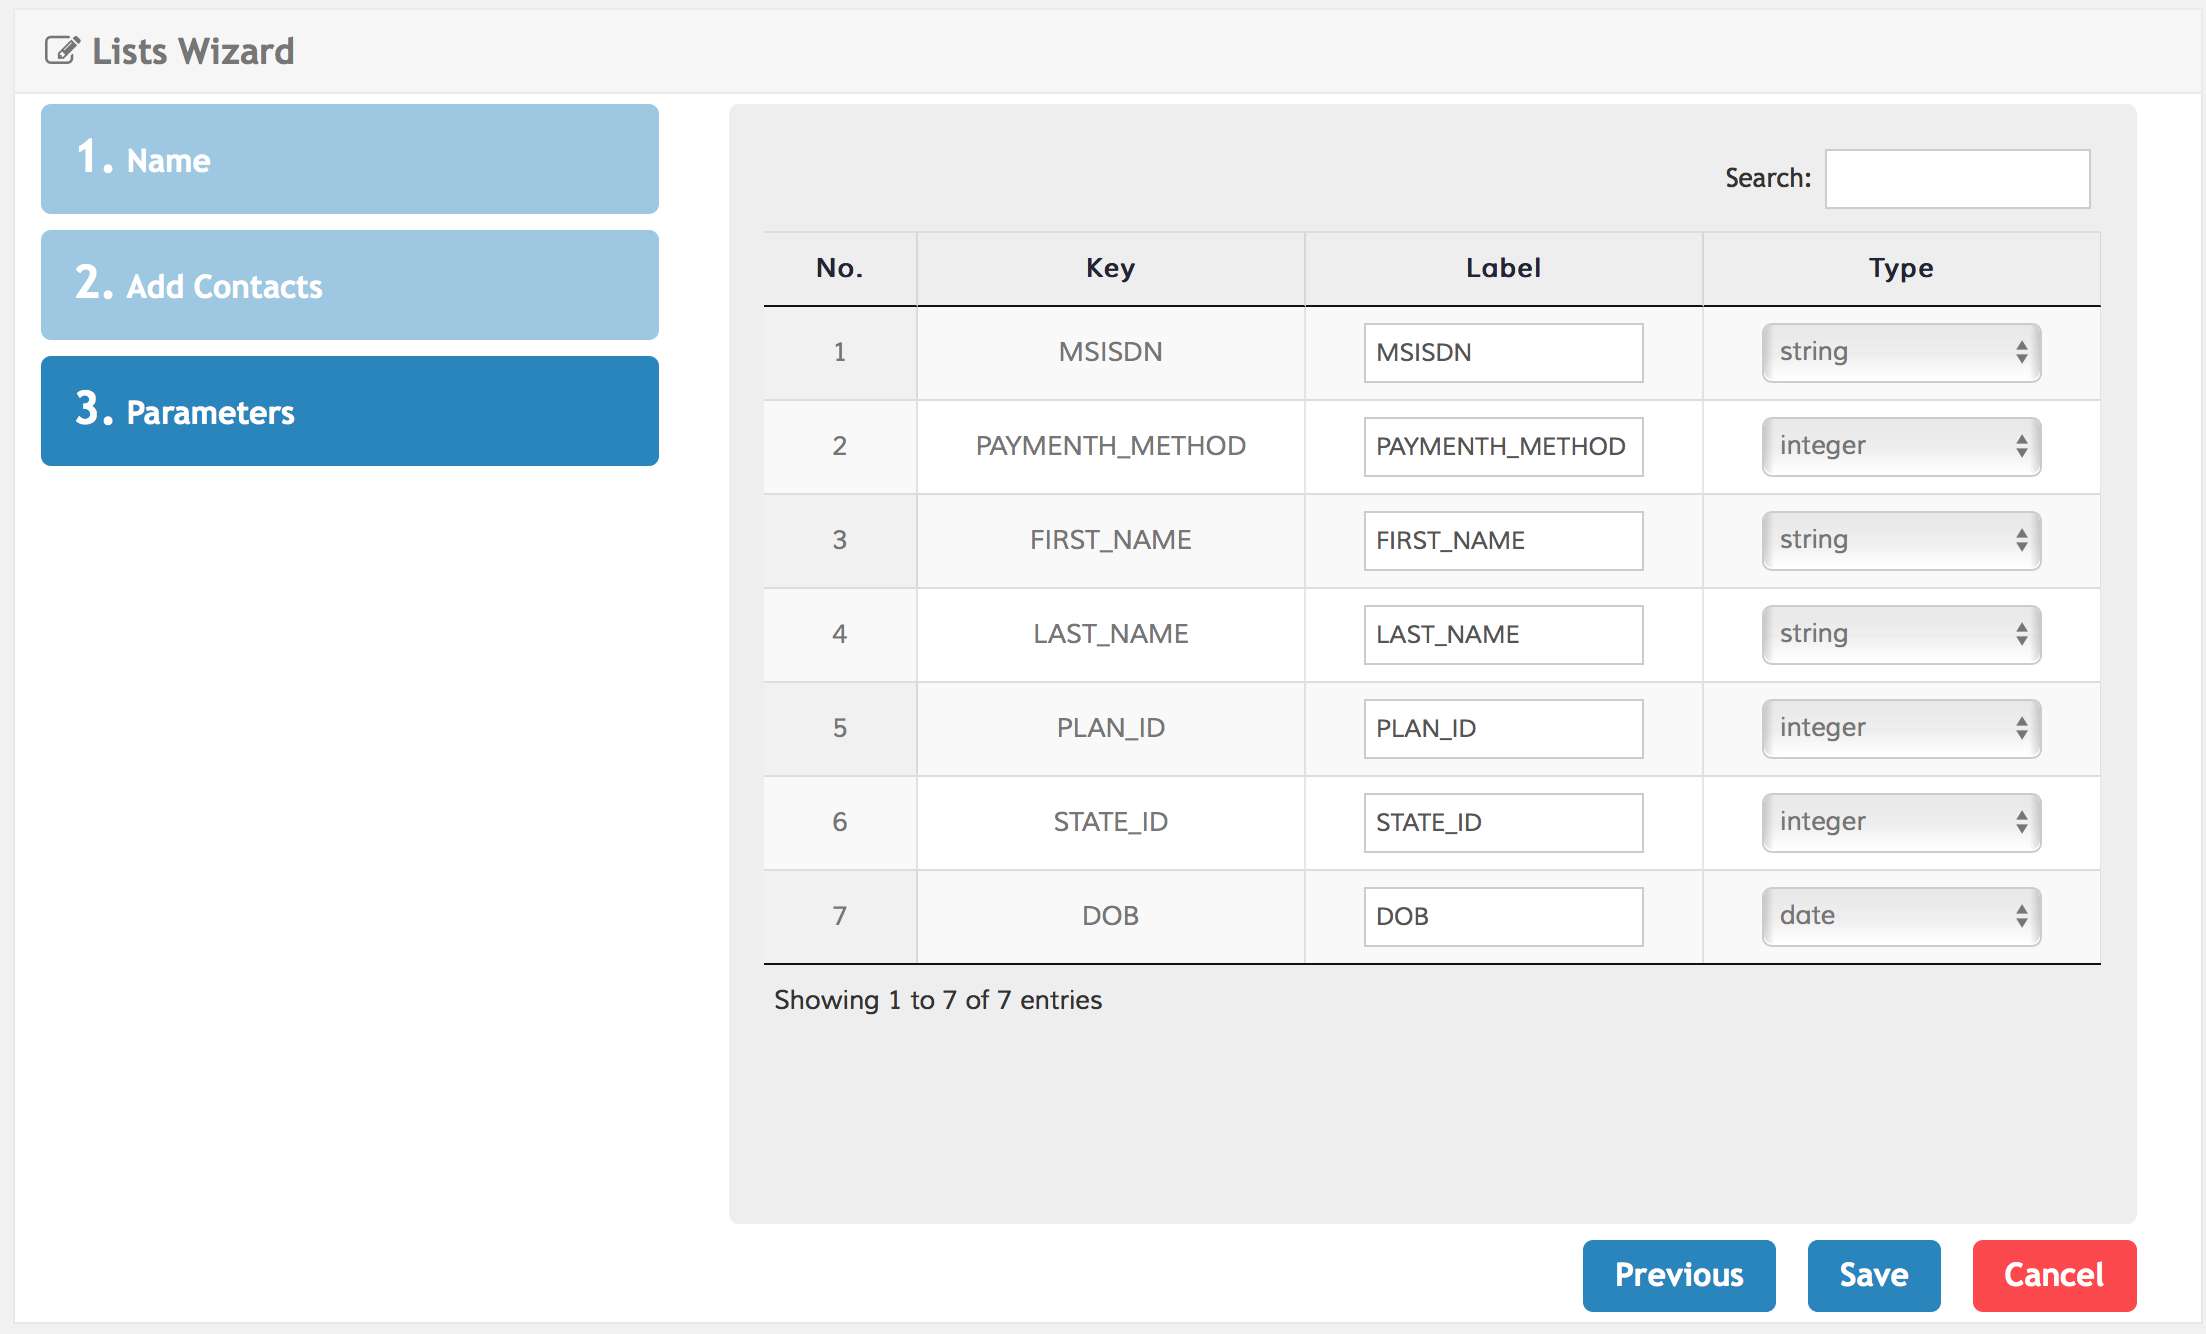
Task: Edit the MSISDN label field
Action: 1502,352
